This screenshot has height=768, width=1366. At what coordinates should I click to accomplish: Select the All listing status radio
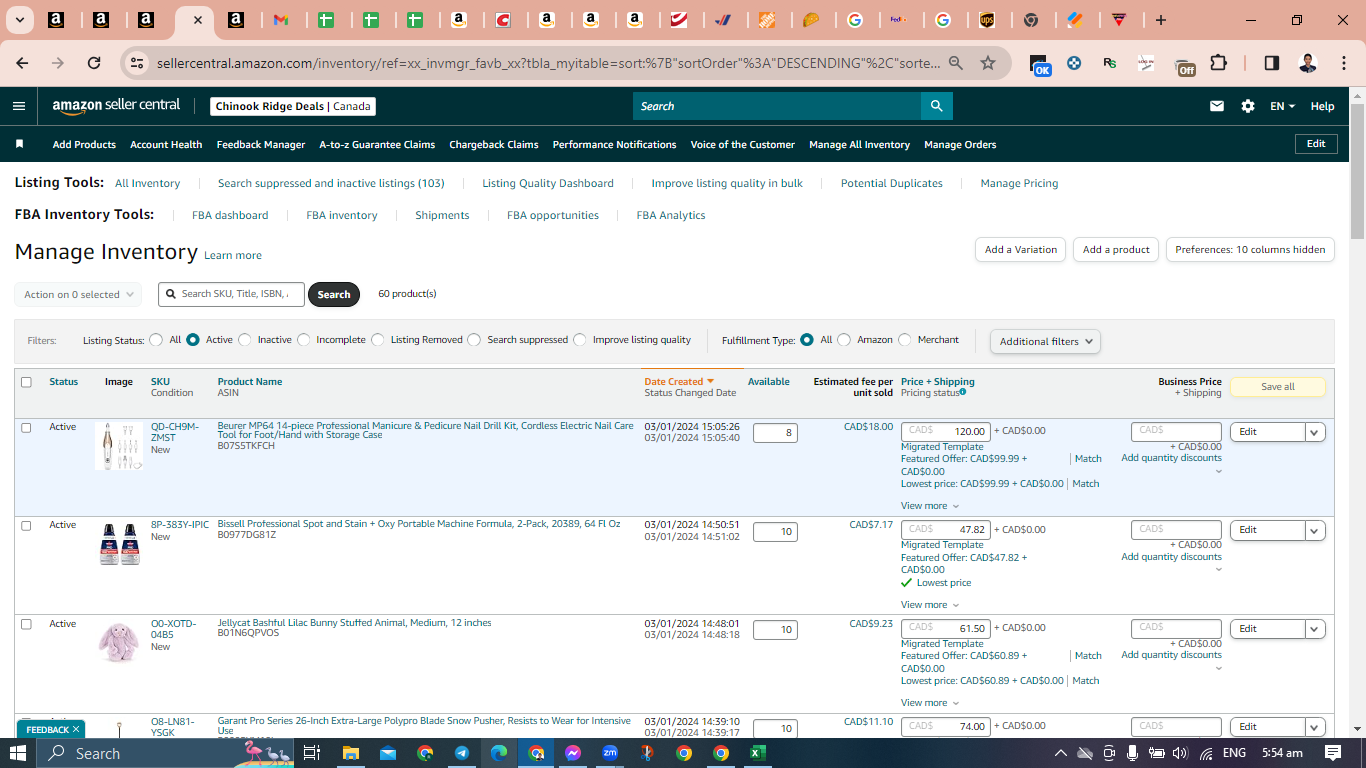click(156, 340)
